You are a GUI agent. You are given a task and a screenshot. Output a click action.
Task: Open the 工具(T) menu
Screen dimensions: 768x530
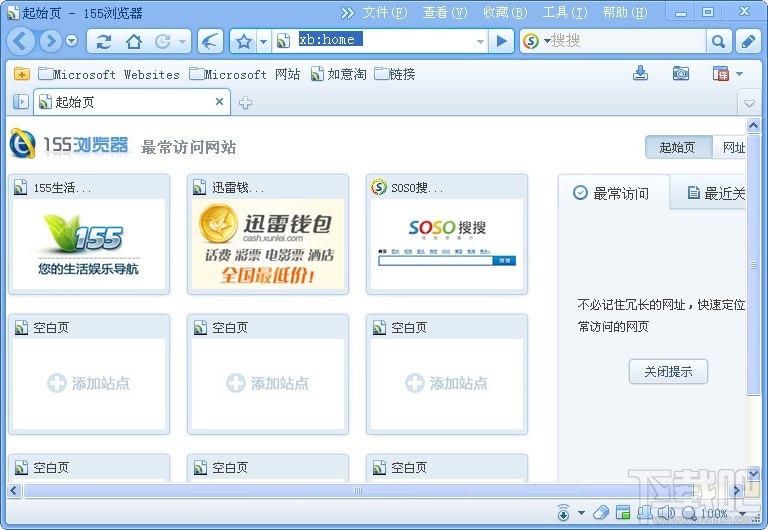(565, 12)
